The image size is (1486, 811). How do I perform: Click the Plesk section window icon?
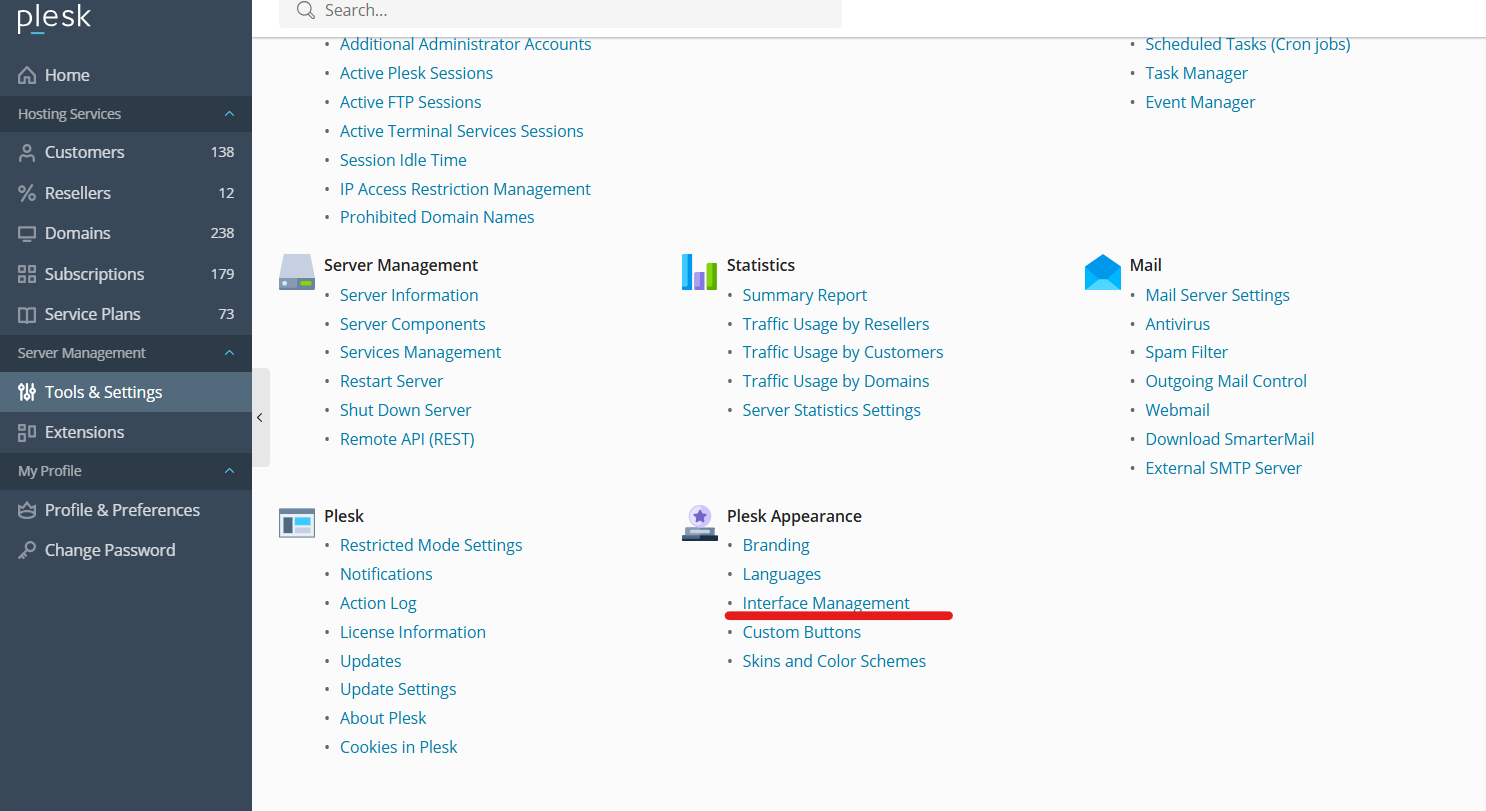click(x=297, y=523)
